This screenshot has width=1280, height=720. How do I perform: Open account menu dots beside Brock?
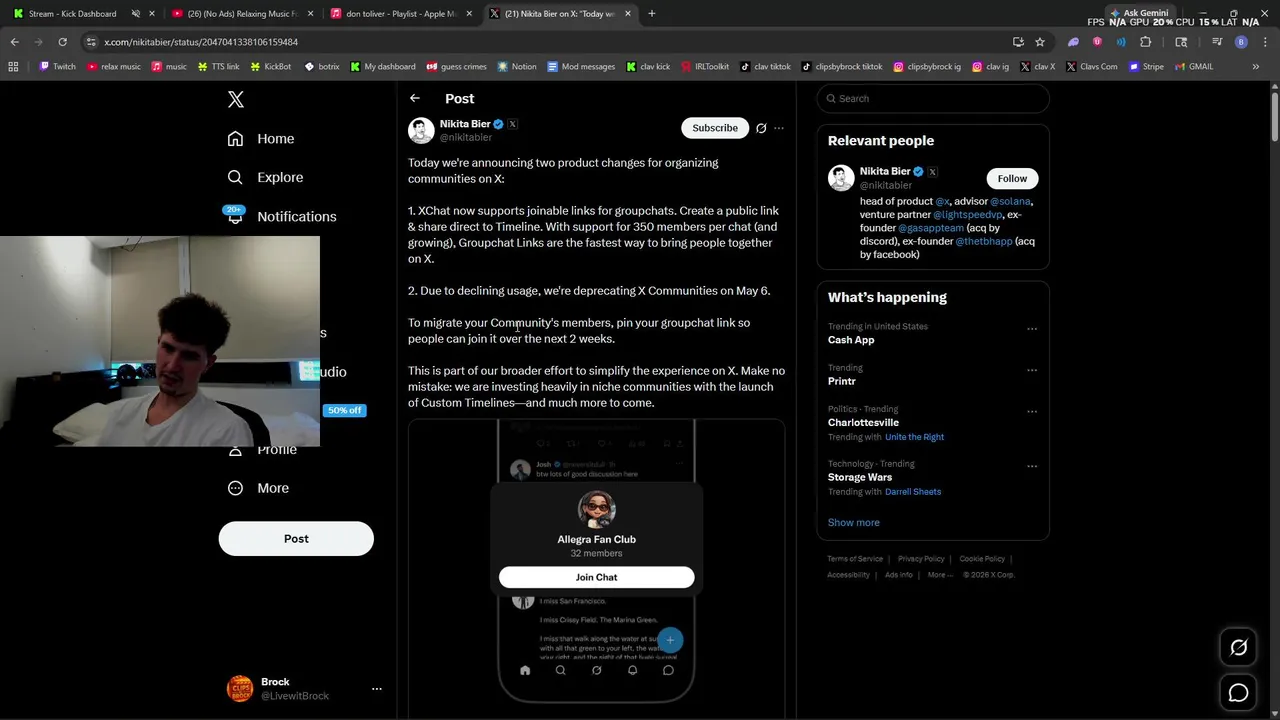[x=377, y=689]
